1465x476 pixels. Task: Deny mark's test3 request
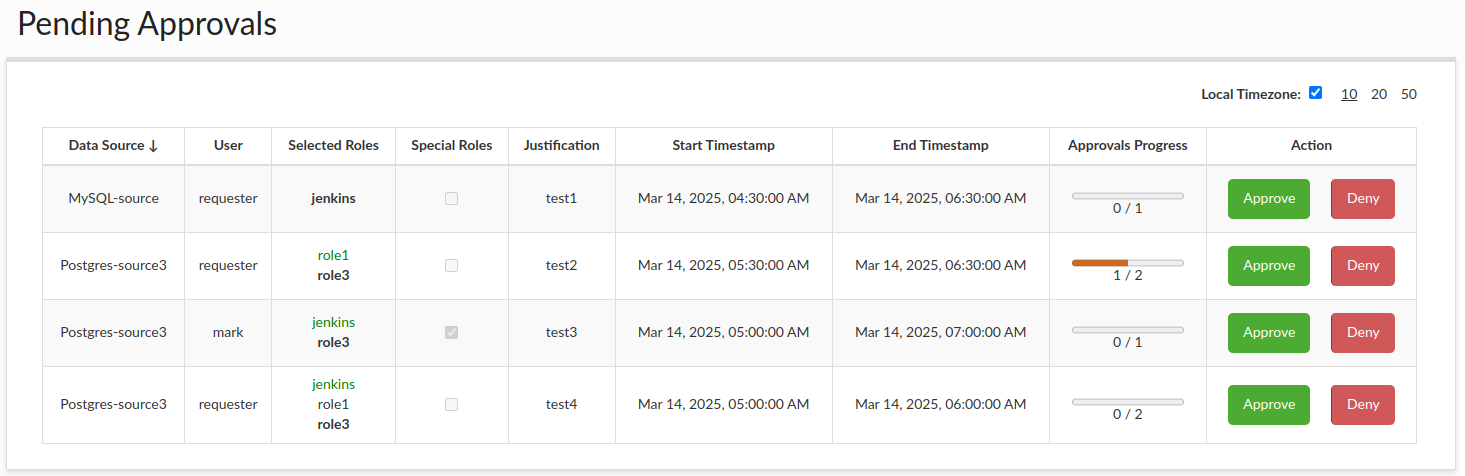click(x=1363, y=333)
